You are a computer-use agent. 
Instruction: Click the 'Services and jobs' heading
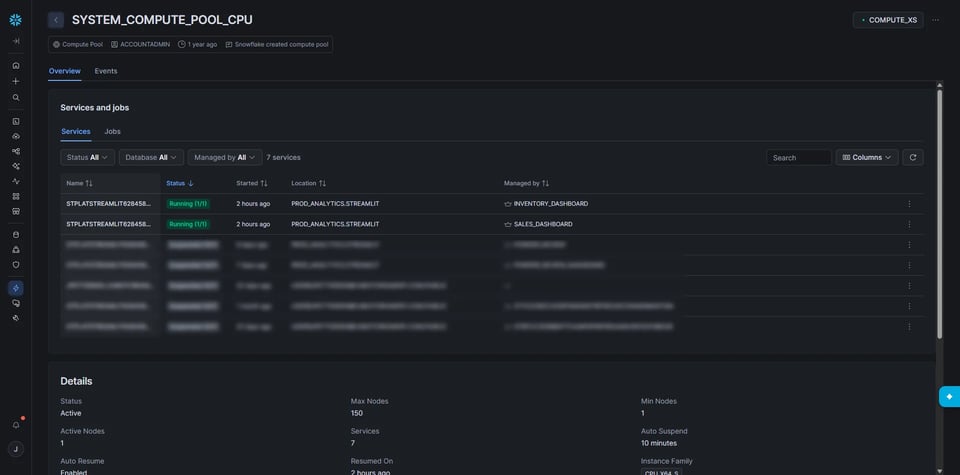pyautogui.click(x=94, y=108)
